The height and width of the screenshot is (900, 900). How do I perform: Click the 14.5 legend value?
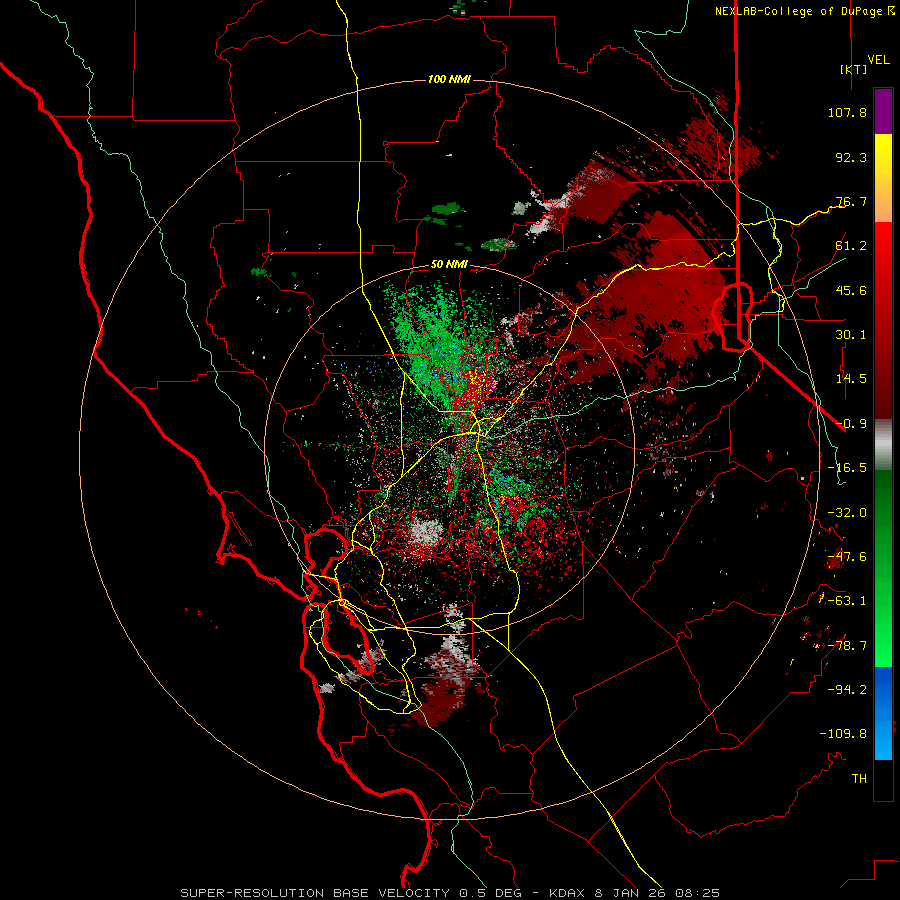click(x=851, y=379)
